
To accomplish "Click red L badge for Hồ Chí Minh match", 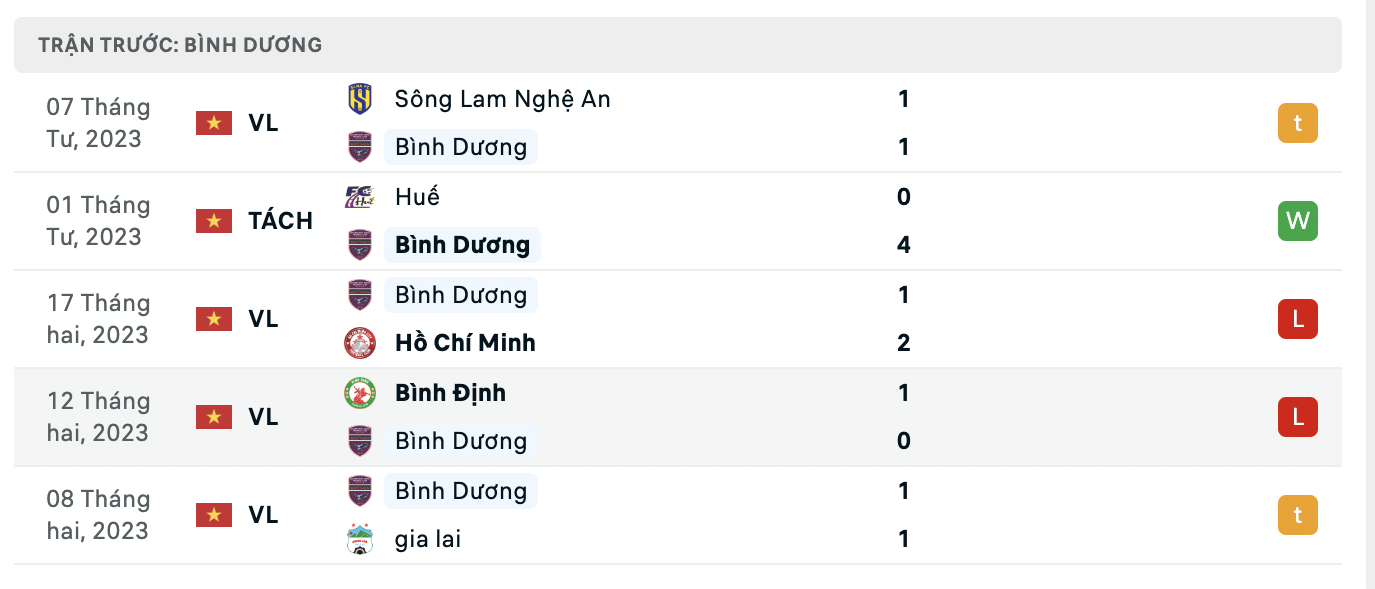I will pyautogui.click(x=1298, y=319).
